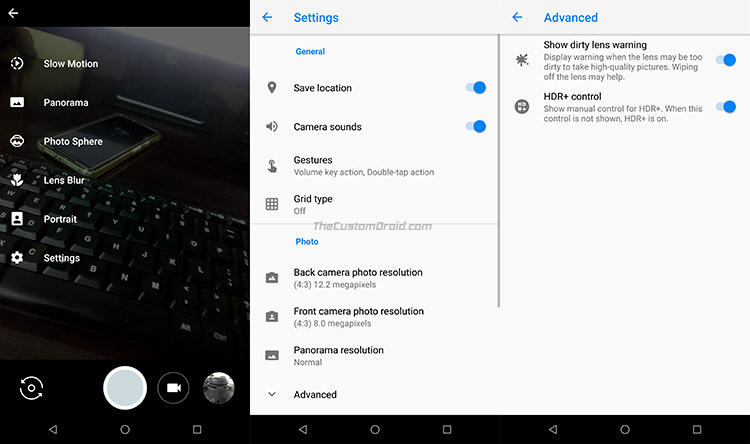Open the last photo thumbnail

(x=219, y=388)
